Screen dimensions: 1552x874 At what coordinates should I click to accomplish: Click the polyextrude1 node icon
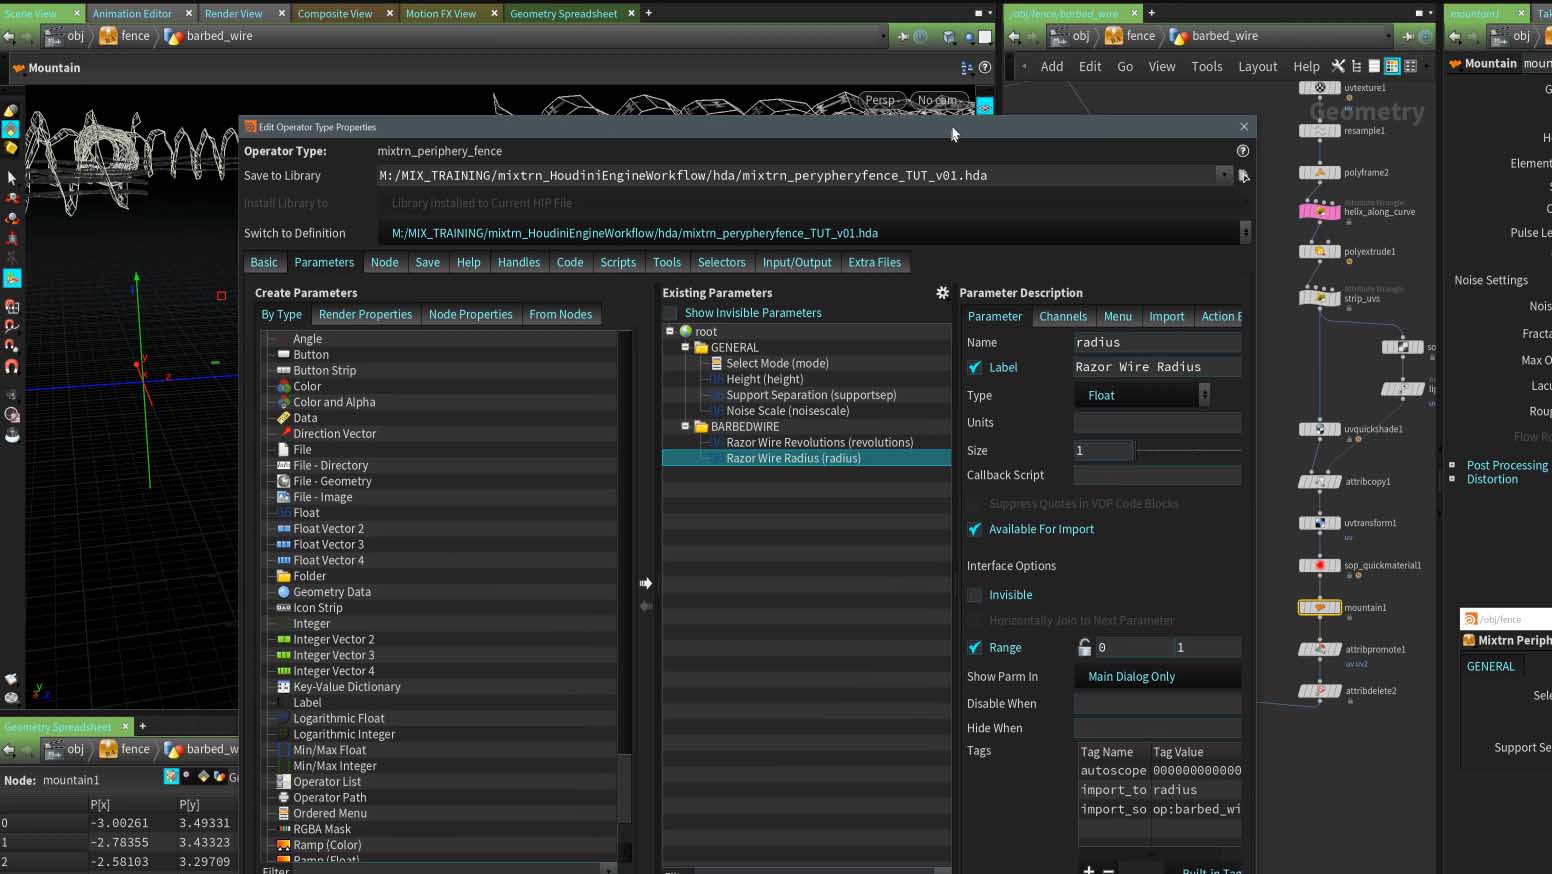pos(1320,251)
